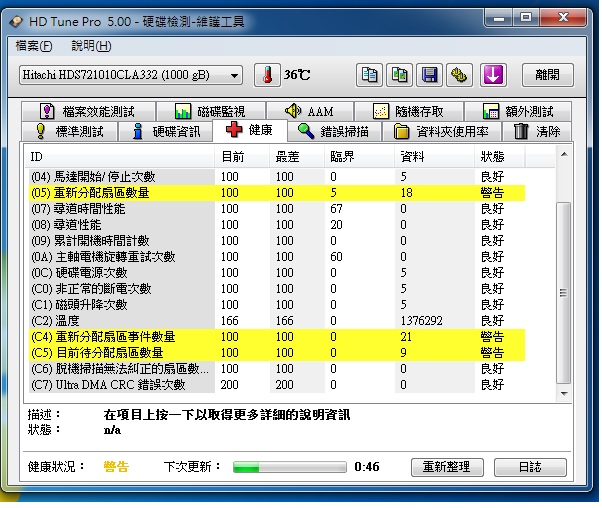
Task: Switch to the 資料夾使用率 tab
Action: click(x=441, y=131)
